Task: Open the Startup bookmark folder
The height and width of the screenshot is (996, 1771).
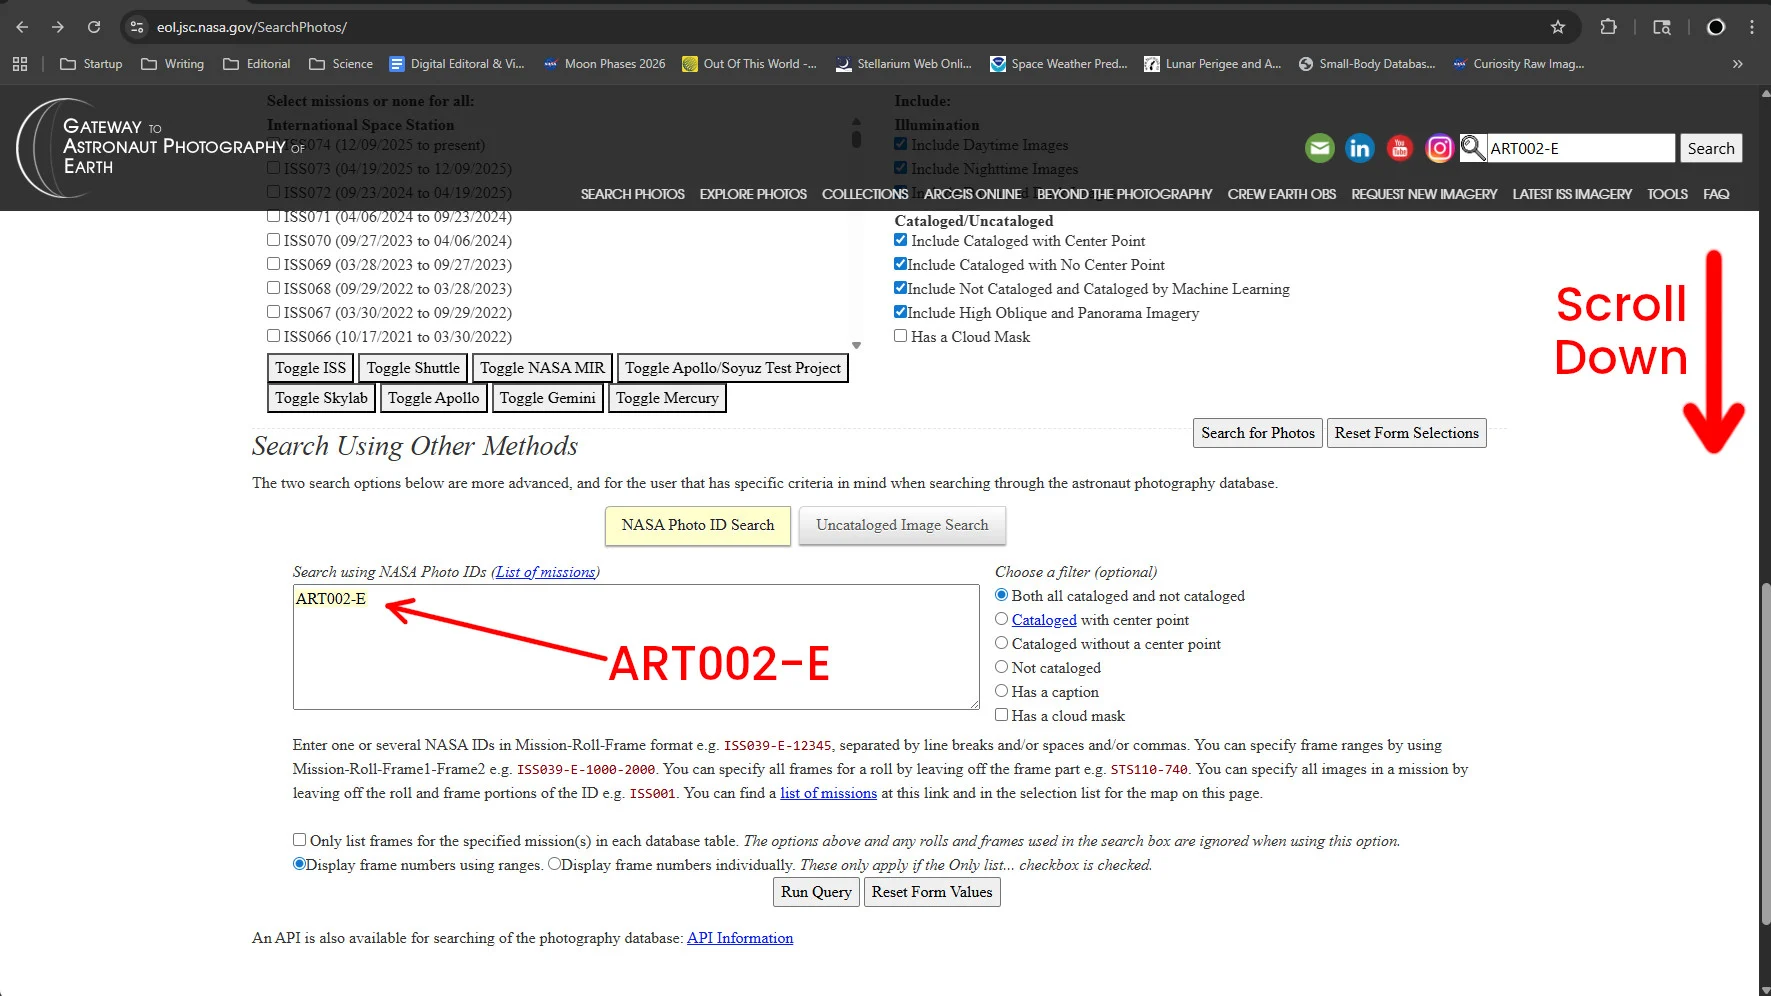Action: coord(91,64)
